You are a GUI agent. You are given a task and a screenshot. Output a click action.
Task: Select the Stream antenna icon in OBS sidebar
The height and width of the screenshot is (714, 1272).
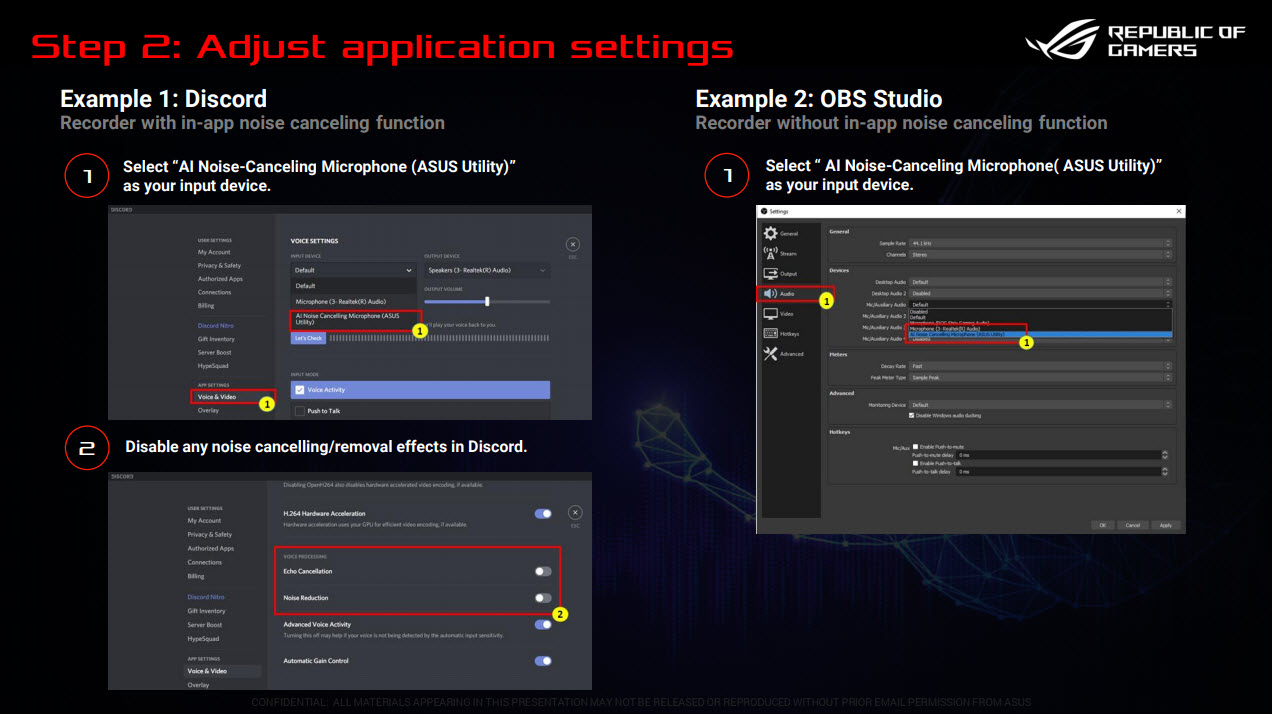(x=769, y=253)
